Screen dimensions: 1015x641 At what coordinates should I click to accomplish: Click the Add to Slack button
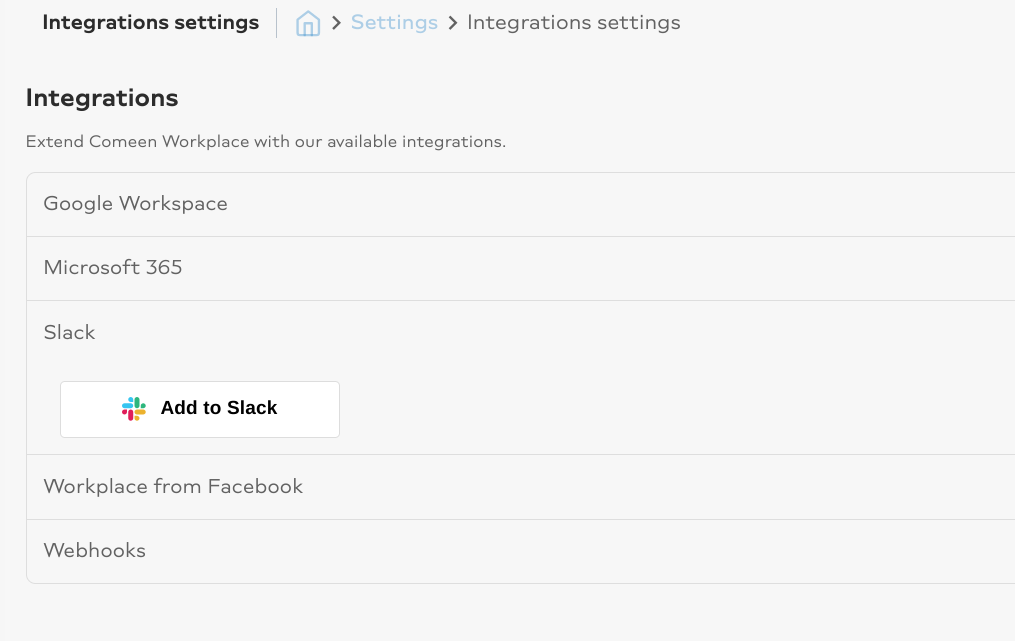click(200, 409)
